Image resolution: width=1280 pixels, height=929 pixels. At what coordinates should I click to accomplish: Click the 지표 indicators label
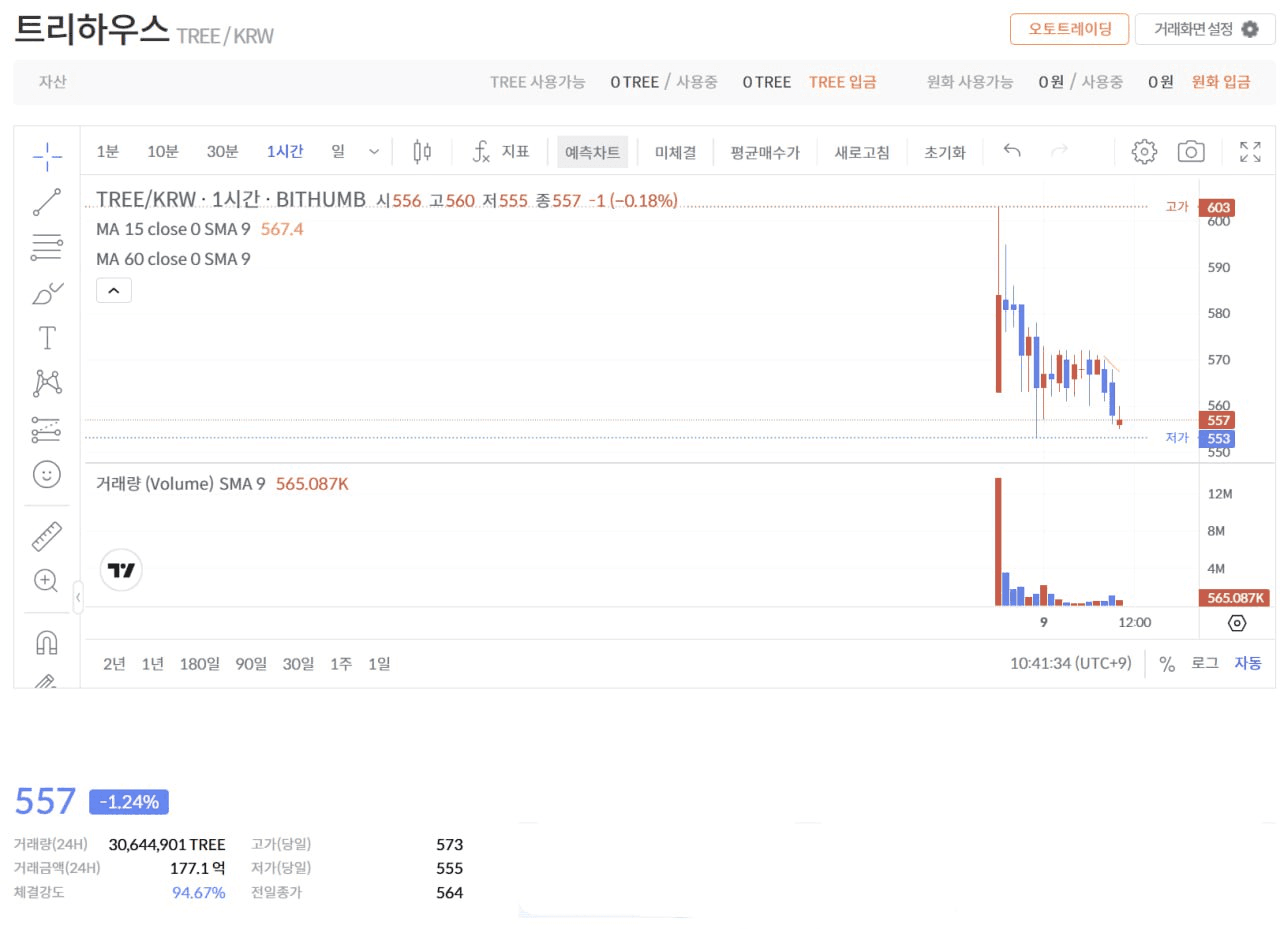click(515, 152)
